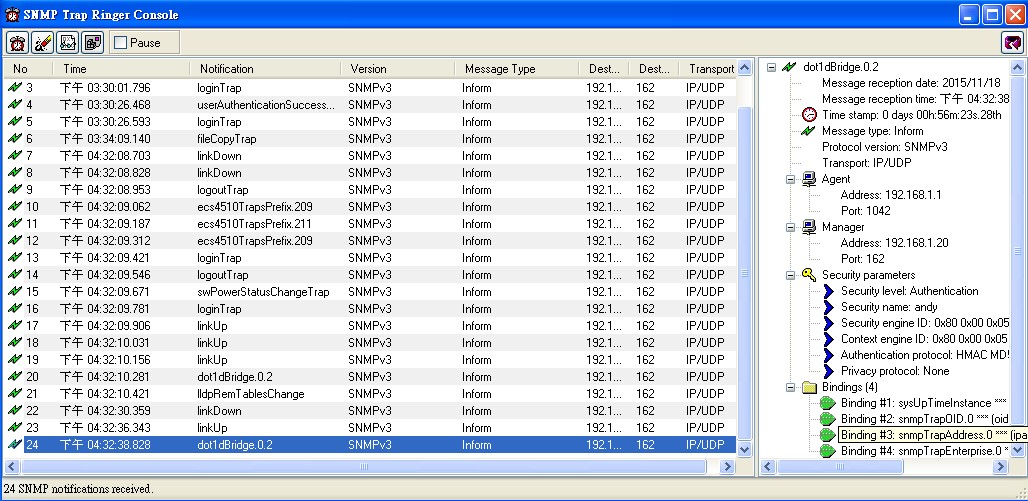Click the purple icon at toolbar's right end
The width and height of the screenshot is (1028, 501).
click(x=1013, y=43)
